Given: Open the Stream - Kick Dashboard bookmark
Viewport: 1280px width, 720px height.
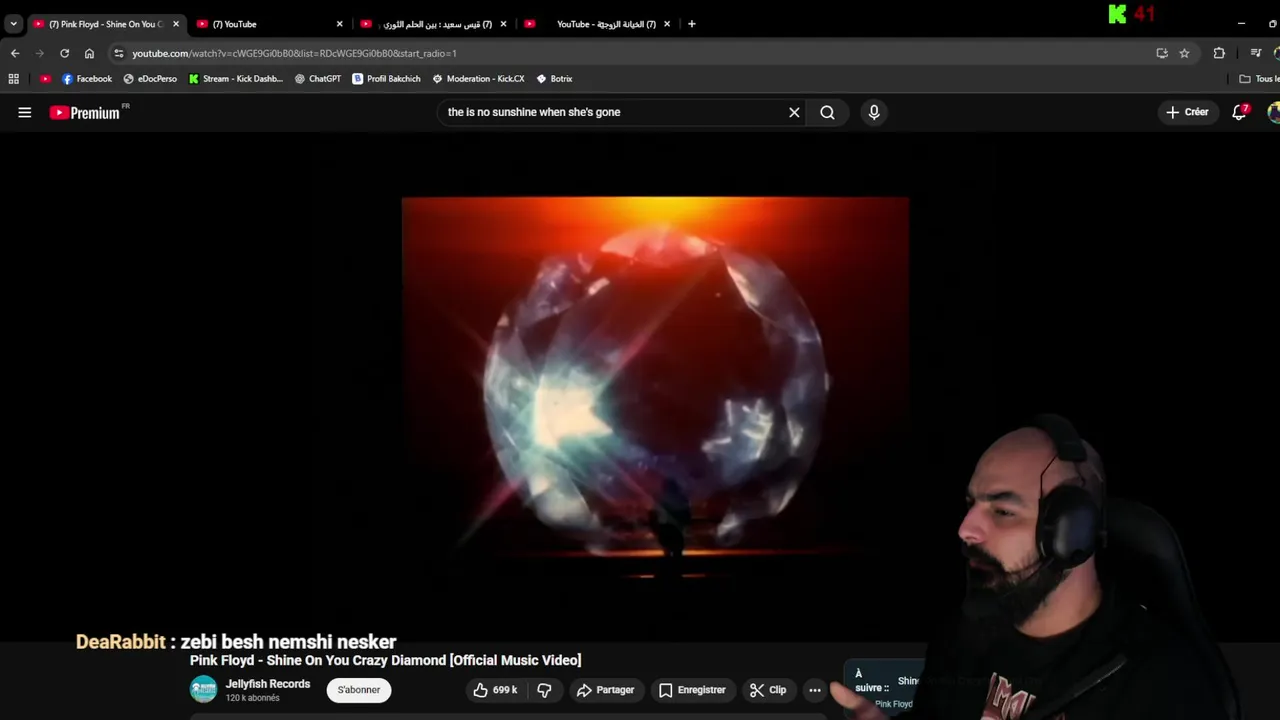Looking at the screenshot, I should [236, 79].
